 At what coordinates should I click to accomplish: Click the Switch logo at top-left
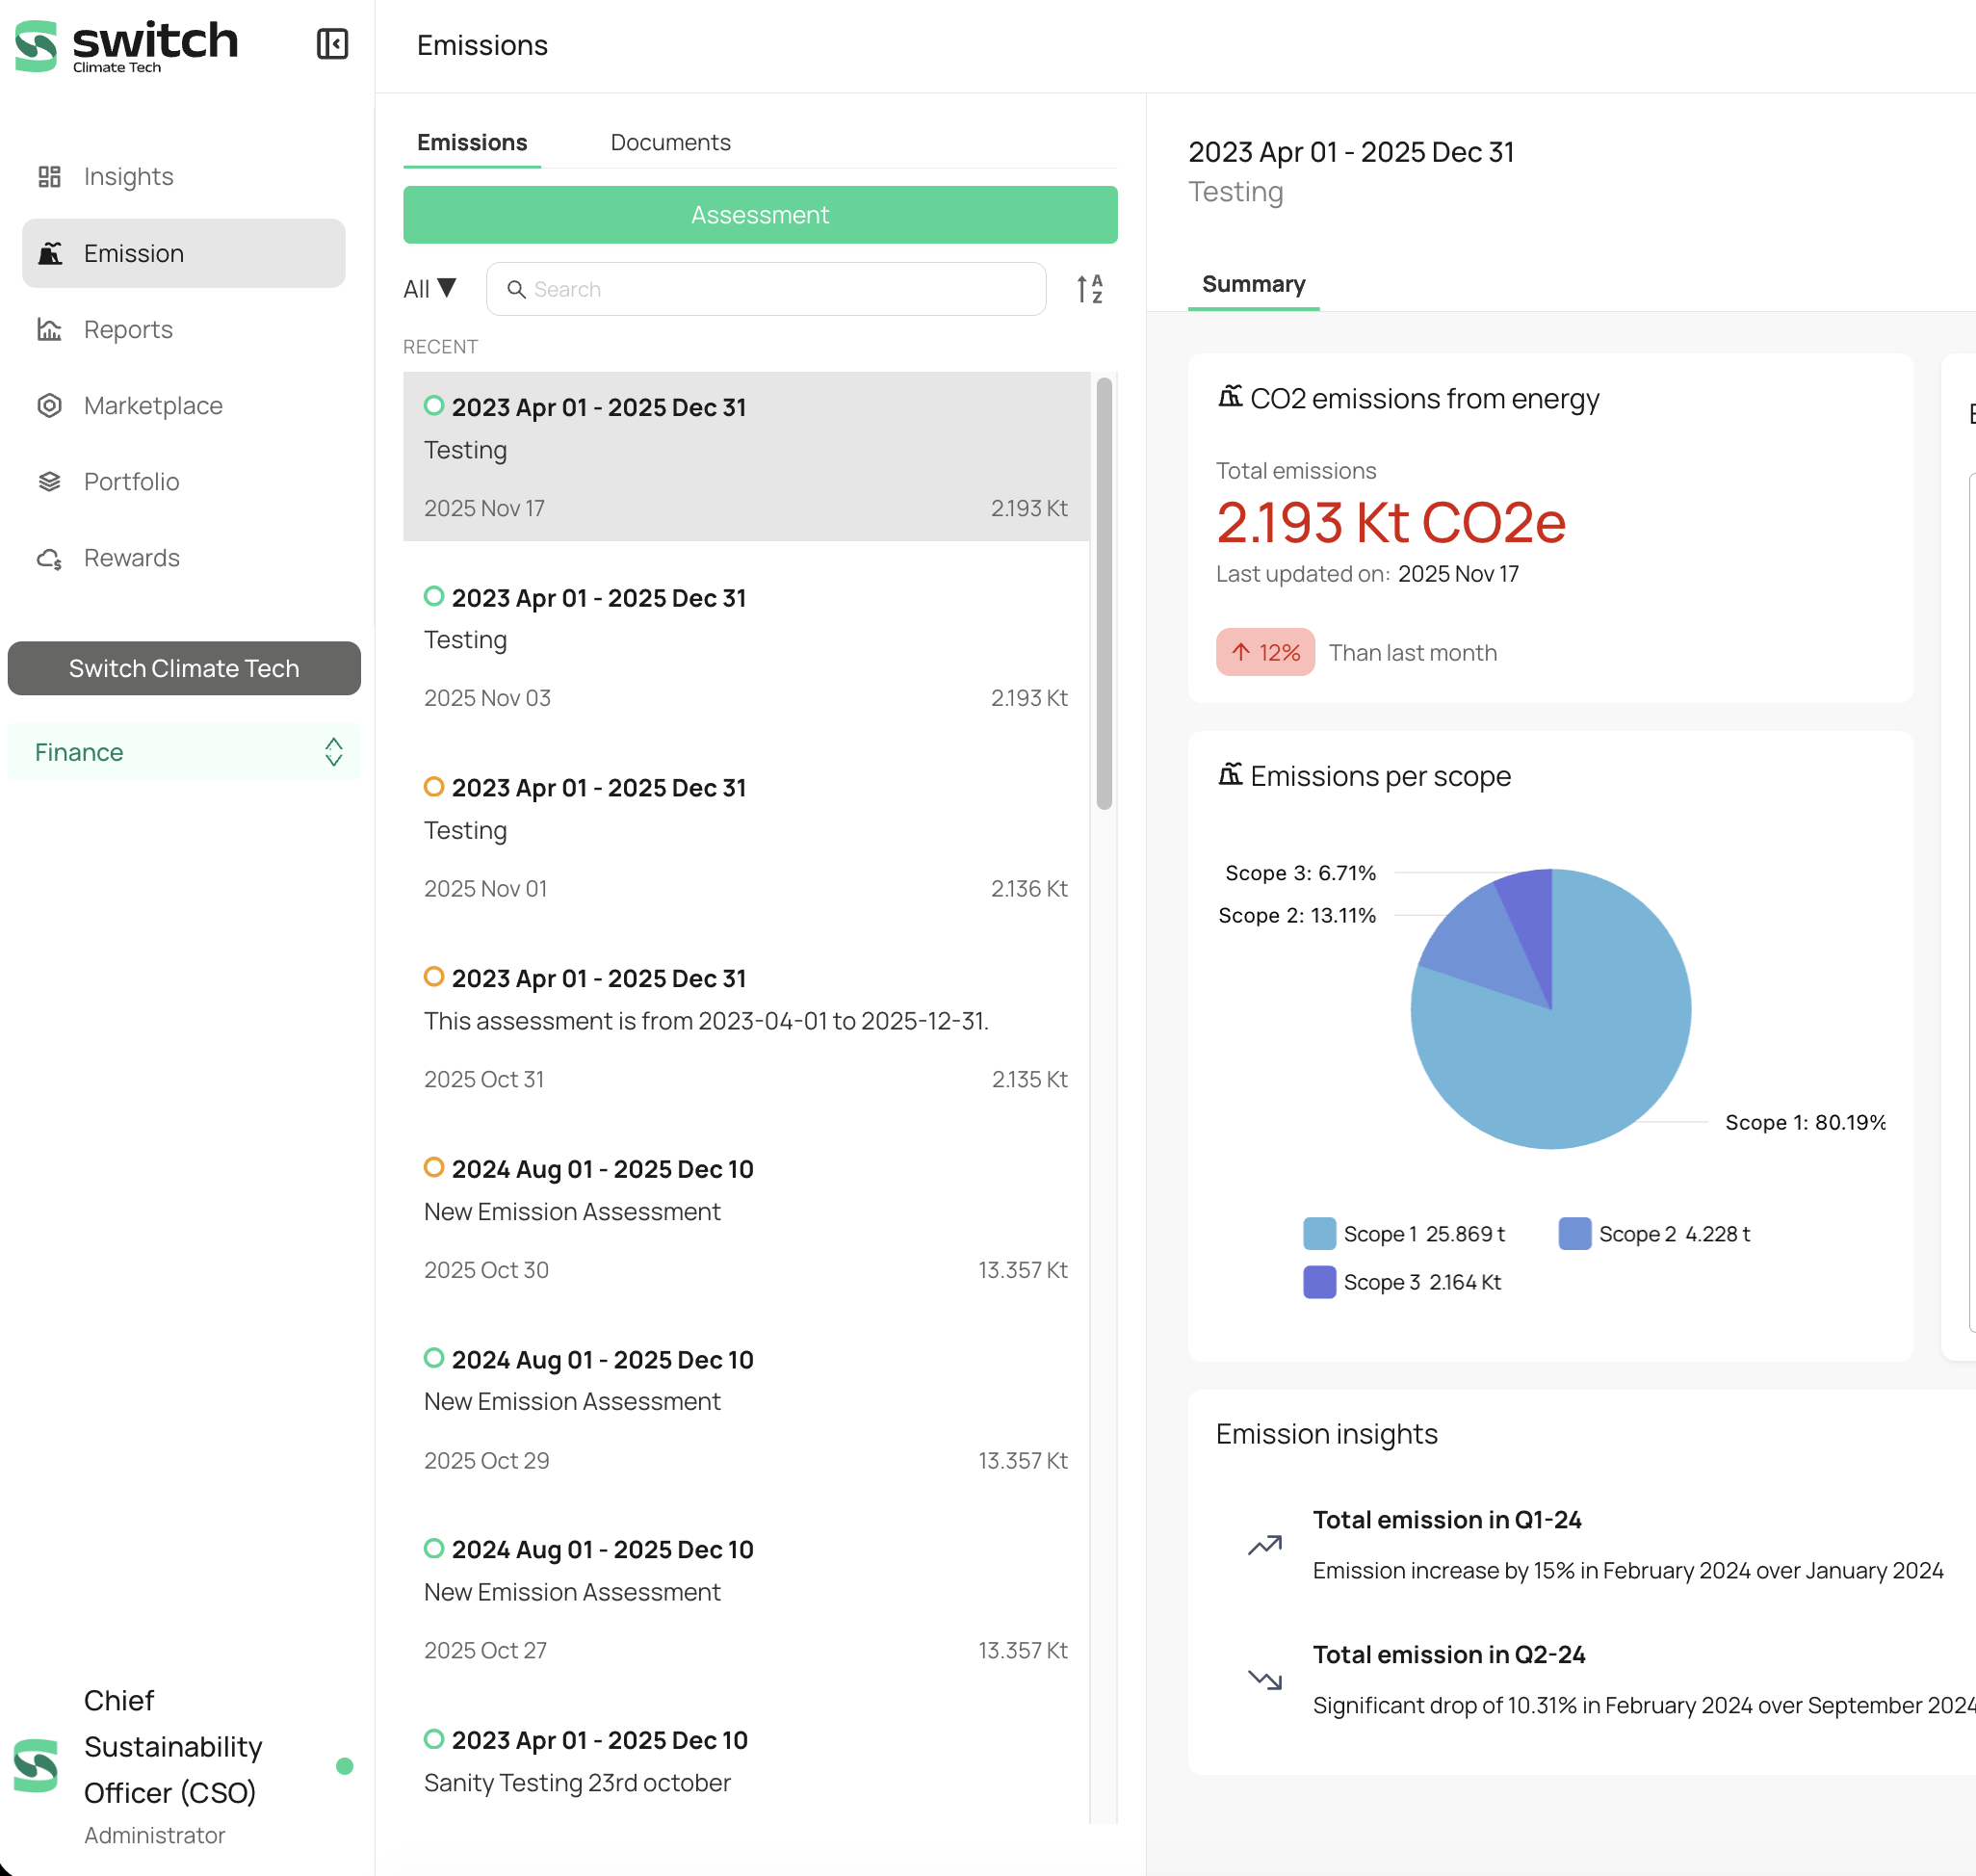127,46
